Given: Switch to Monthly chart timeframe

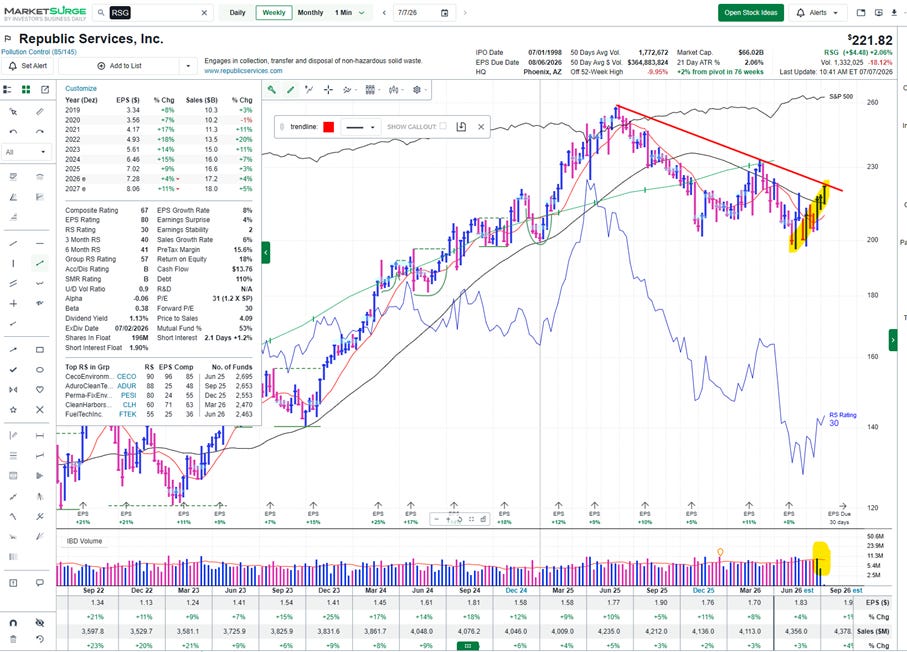Looking at the screenshot, I should [311, 13].
